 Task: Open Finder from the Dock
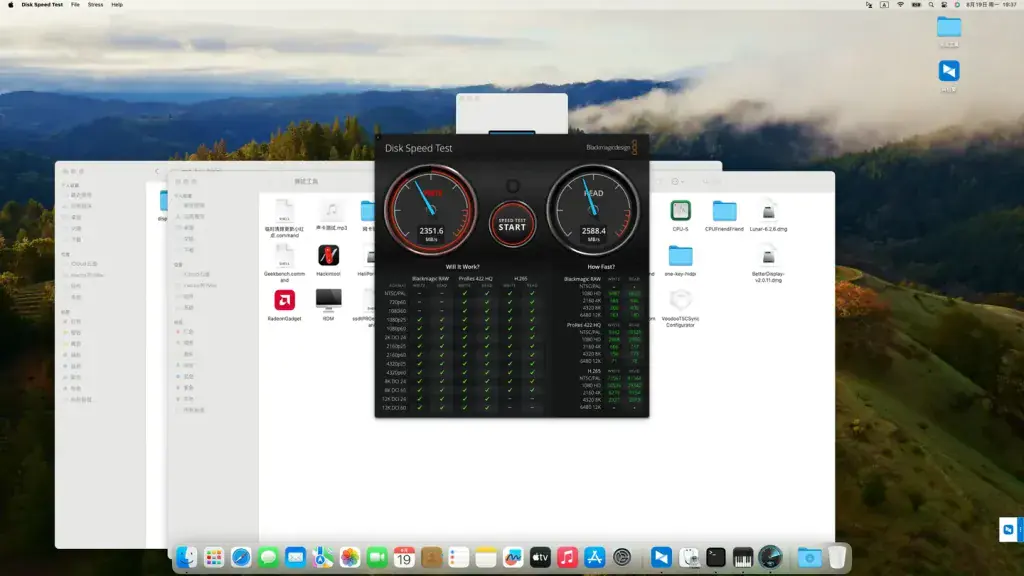186,557
